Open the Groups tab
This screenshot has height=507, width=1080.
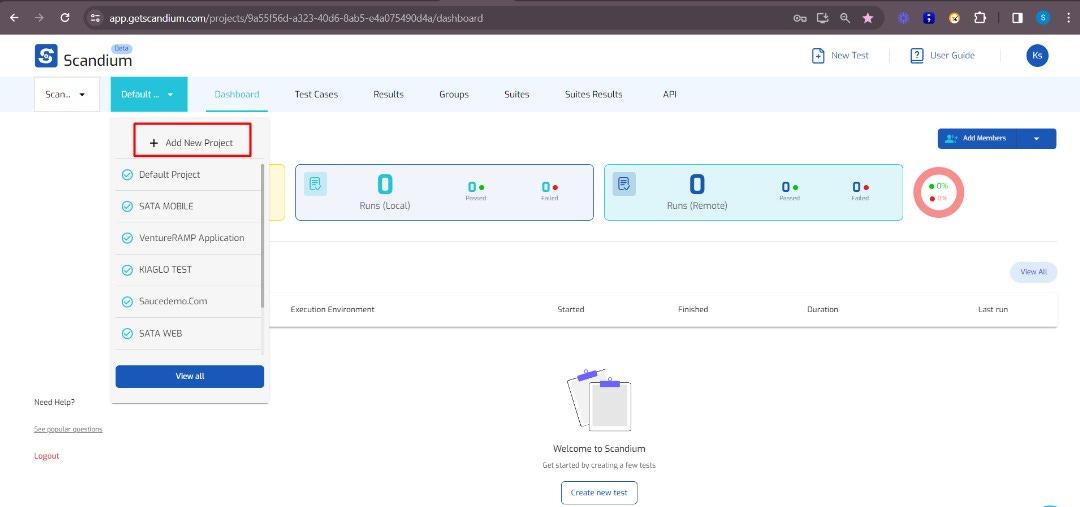(x=454, y=94)
